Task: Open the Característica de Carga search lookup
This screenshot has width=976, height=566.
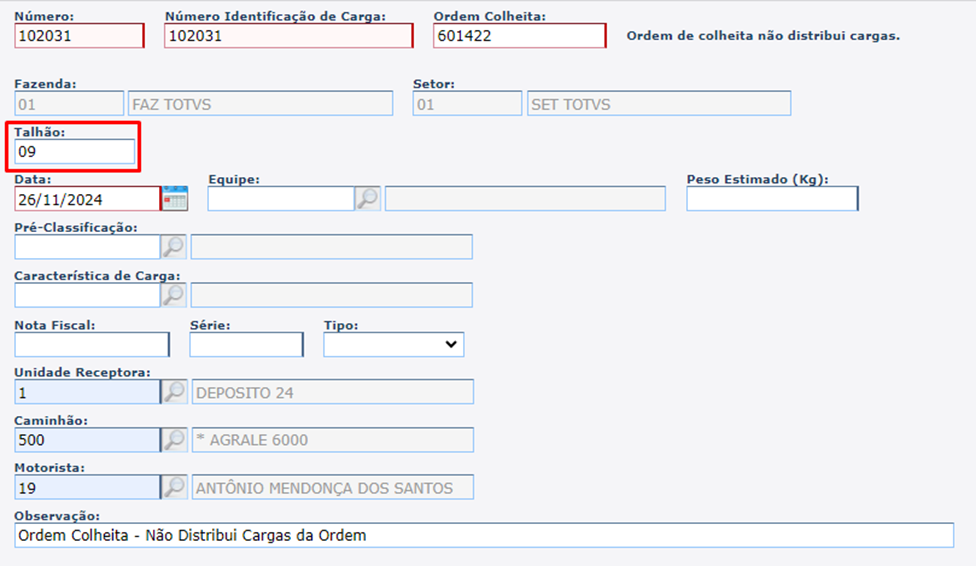Action: point(174,294)
